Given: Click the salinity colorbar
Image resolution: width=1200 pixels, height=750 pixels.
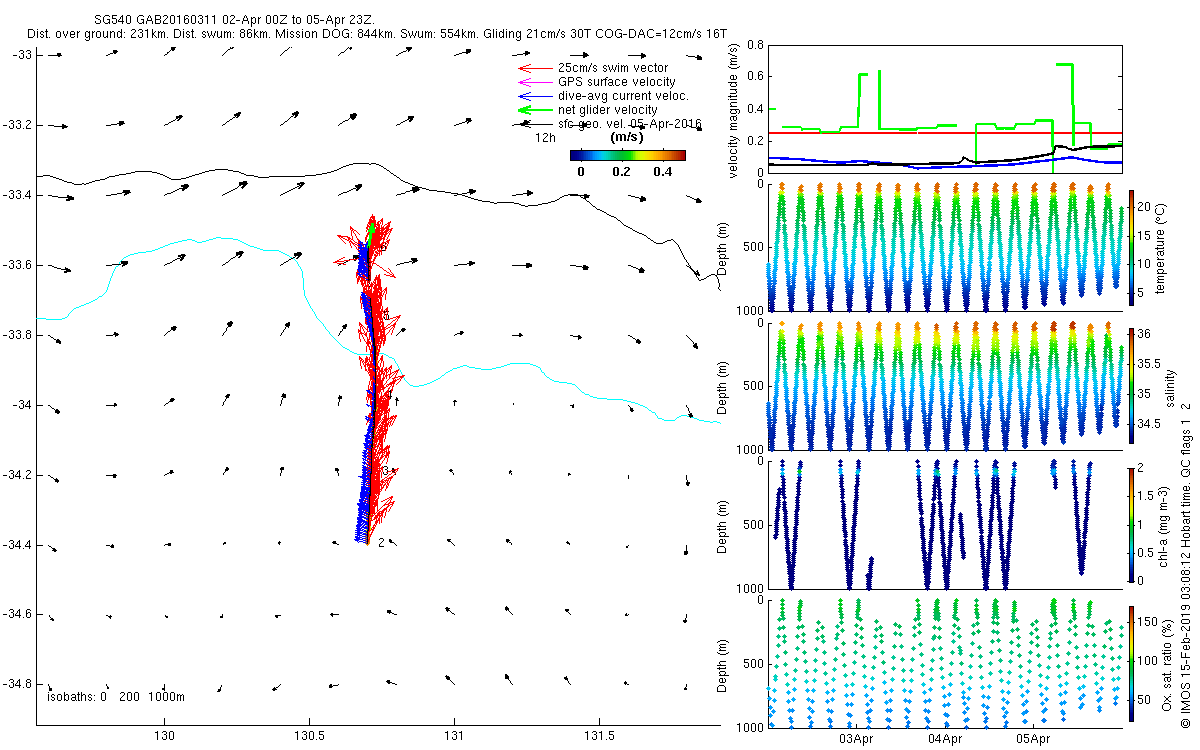Looking at the screenshot, I should 1132,388.
